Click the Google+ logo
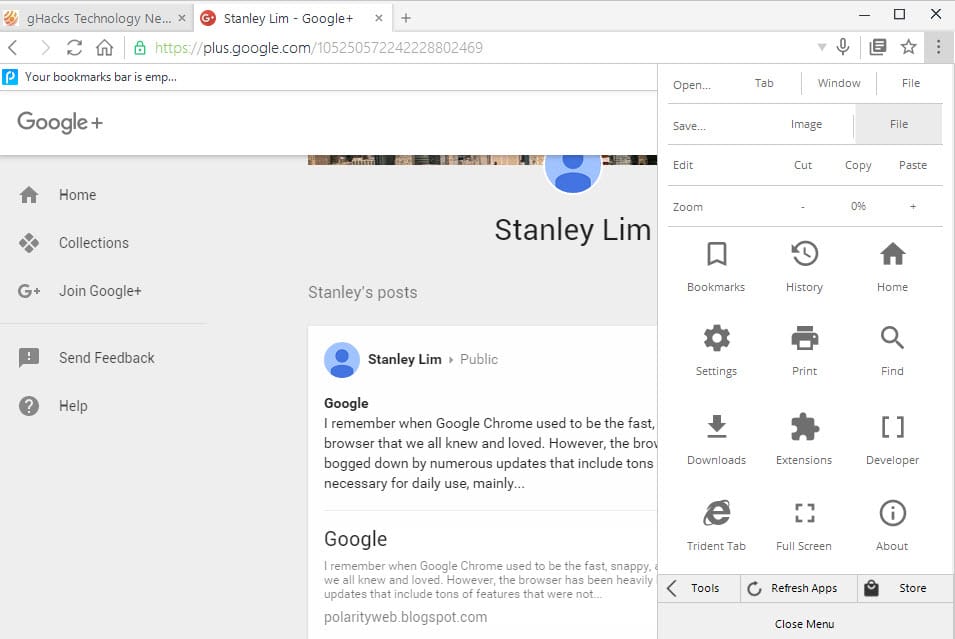This screenshot has width=955, height=639. pos(60,122)
